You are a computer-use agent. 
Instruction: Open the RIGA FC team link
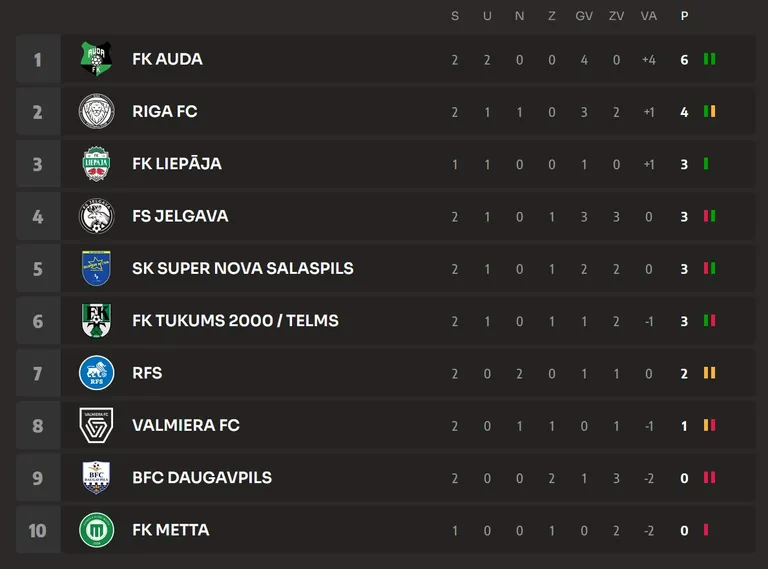point(165,112)
